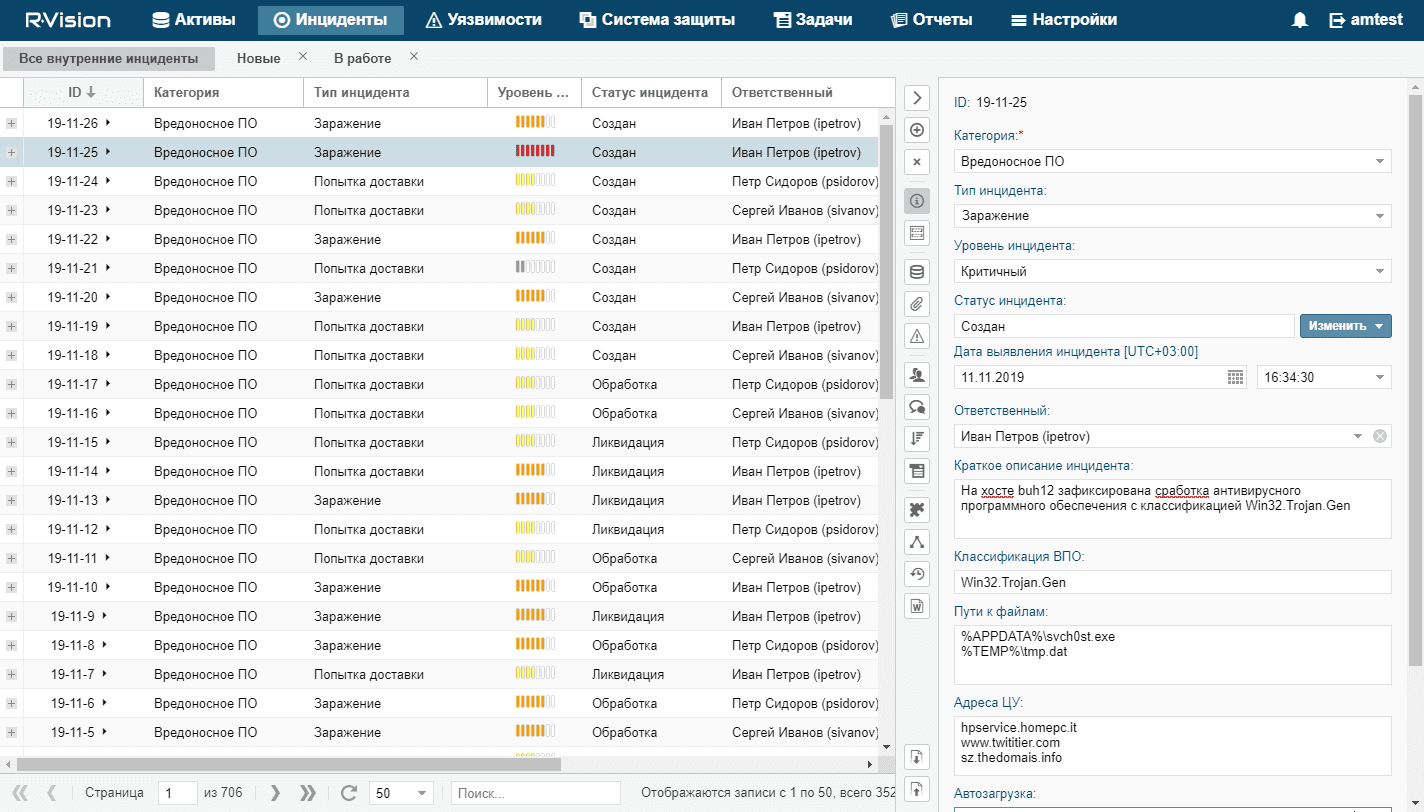Open the history clock icon panel
1424x812 pixels.
[917, 573]
